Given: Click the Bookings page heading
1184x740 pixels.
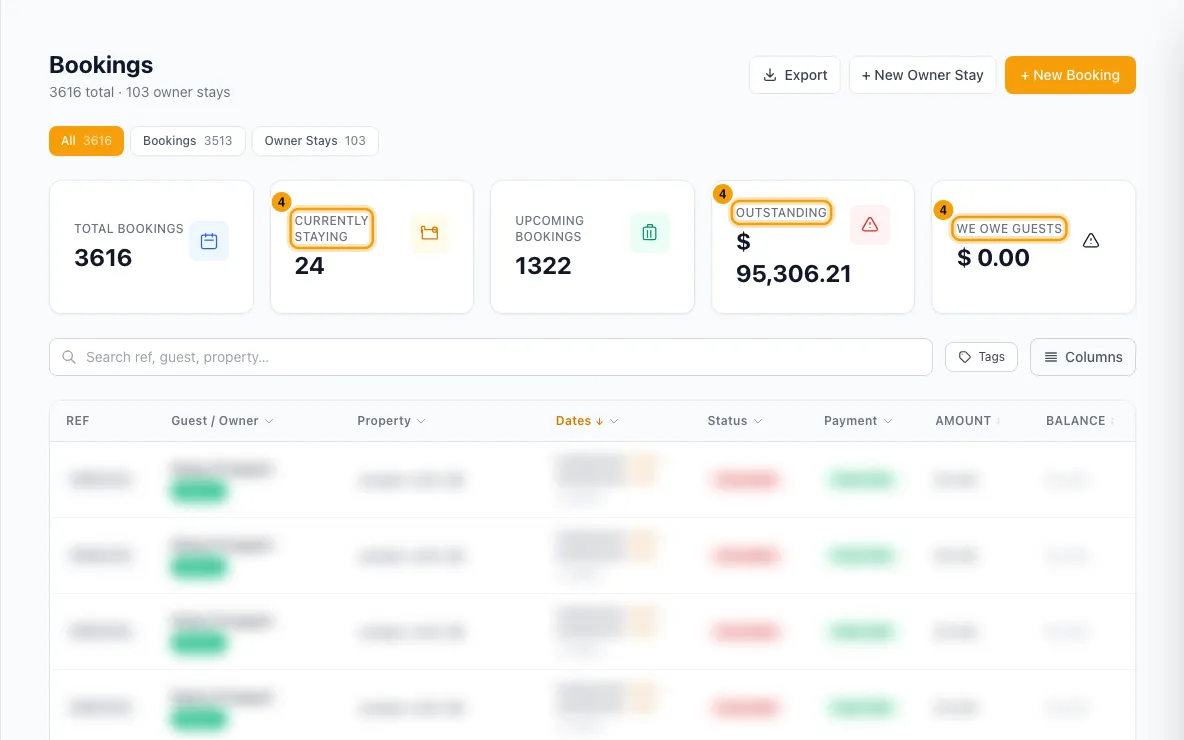Looking at the screenshot, I should click(101, 65).
